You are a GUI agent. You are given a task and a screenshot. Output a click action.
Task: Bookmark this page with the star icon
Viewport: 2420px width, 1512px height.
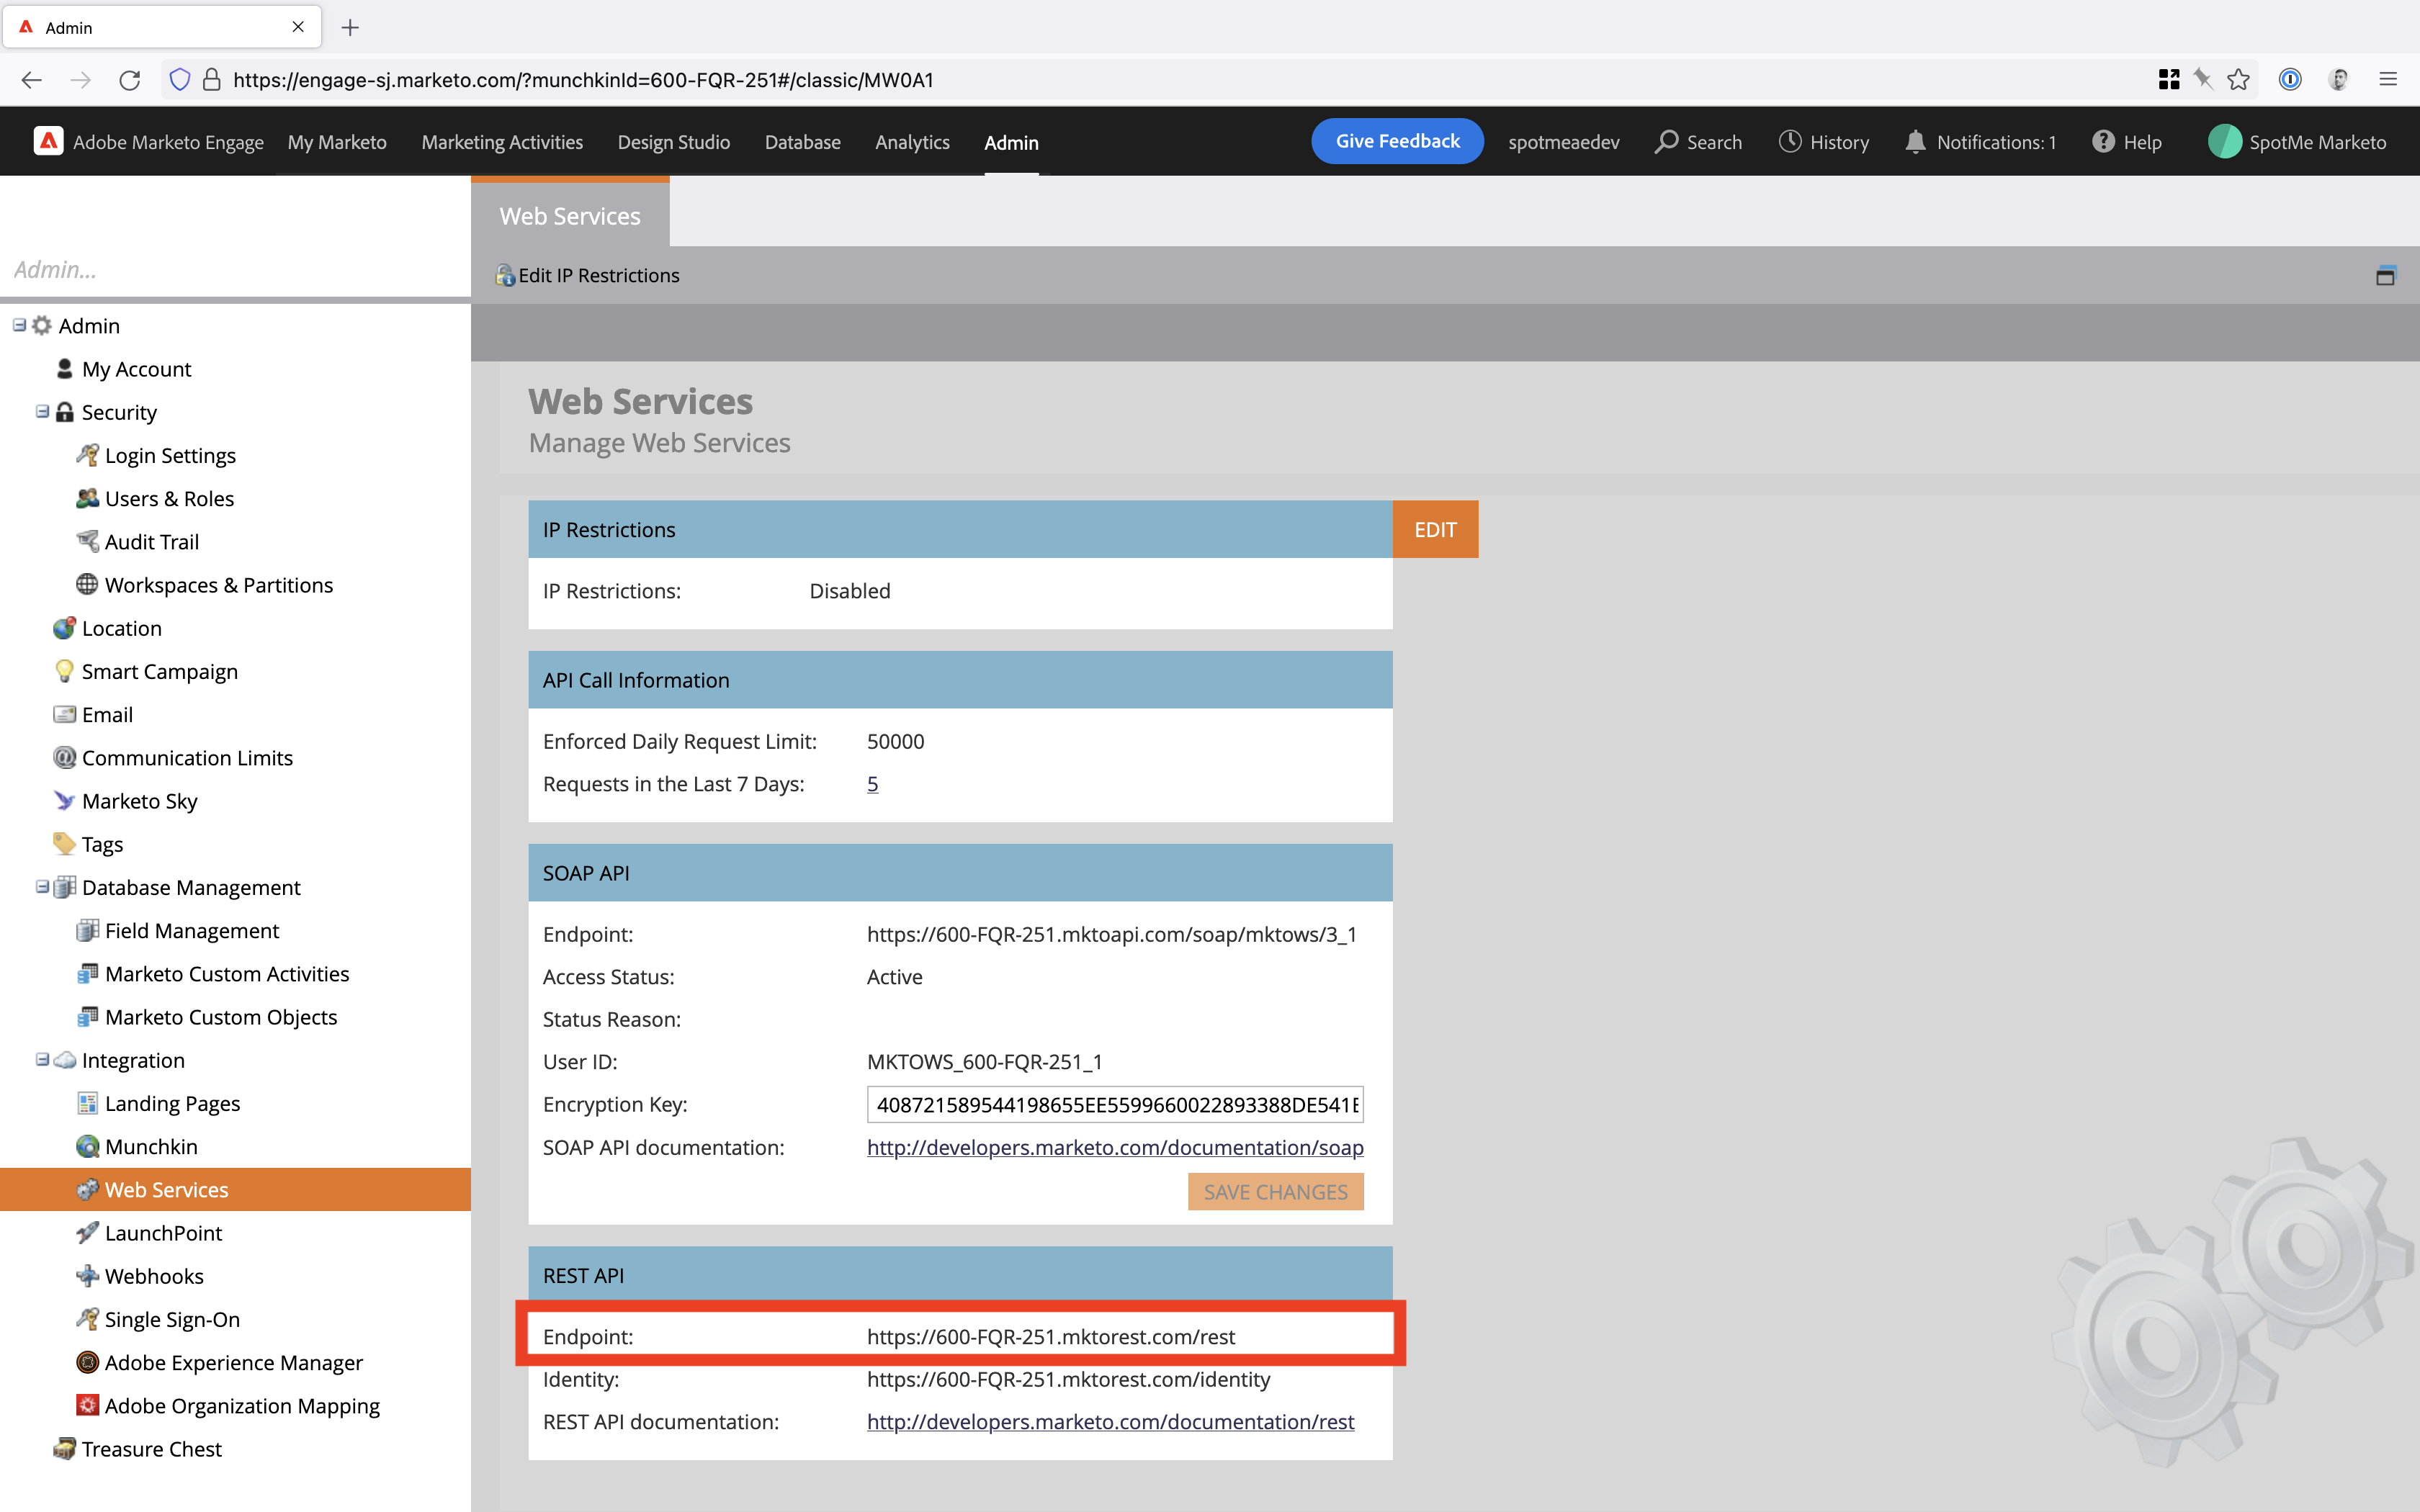click(x=2239, y=80)
